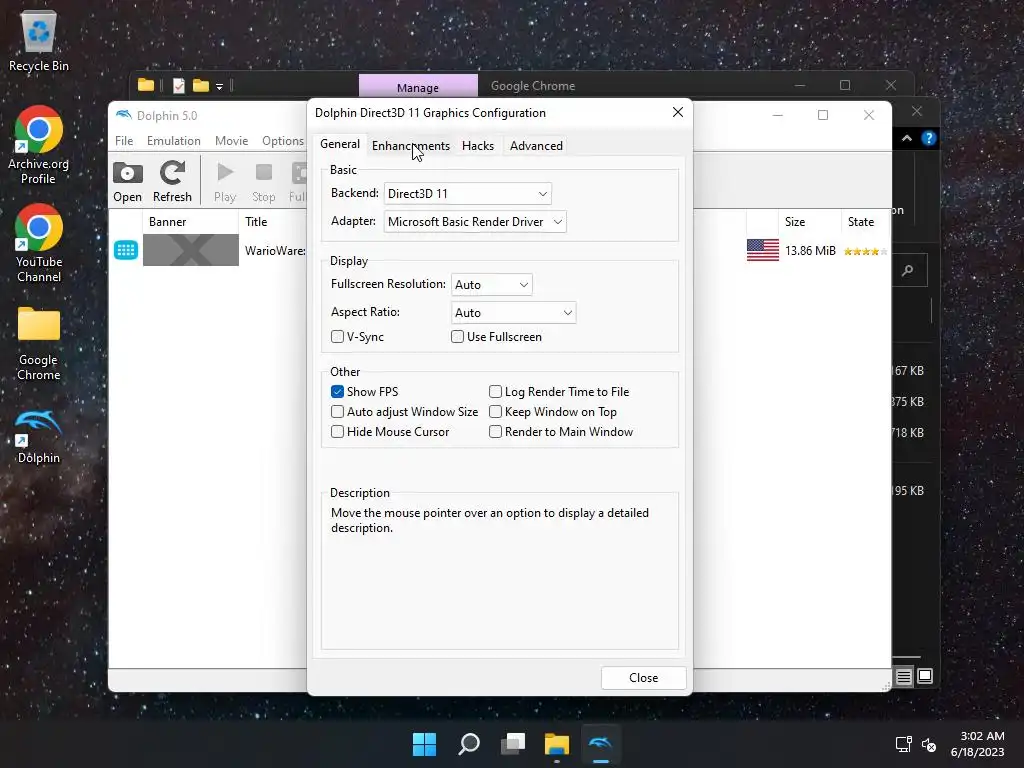Launch the YouTube Channel Chrome shortcut

coord(39,243)
